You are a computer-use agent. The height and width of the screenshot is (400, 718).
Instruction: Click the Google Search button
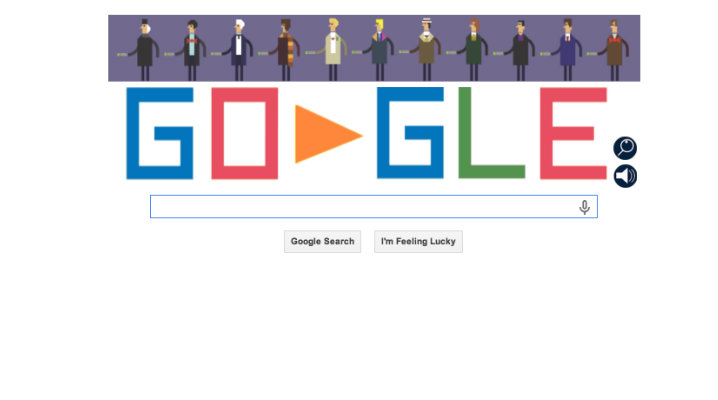pos(322,241)
